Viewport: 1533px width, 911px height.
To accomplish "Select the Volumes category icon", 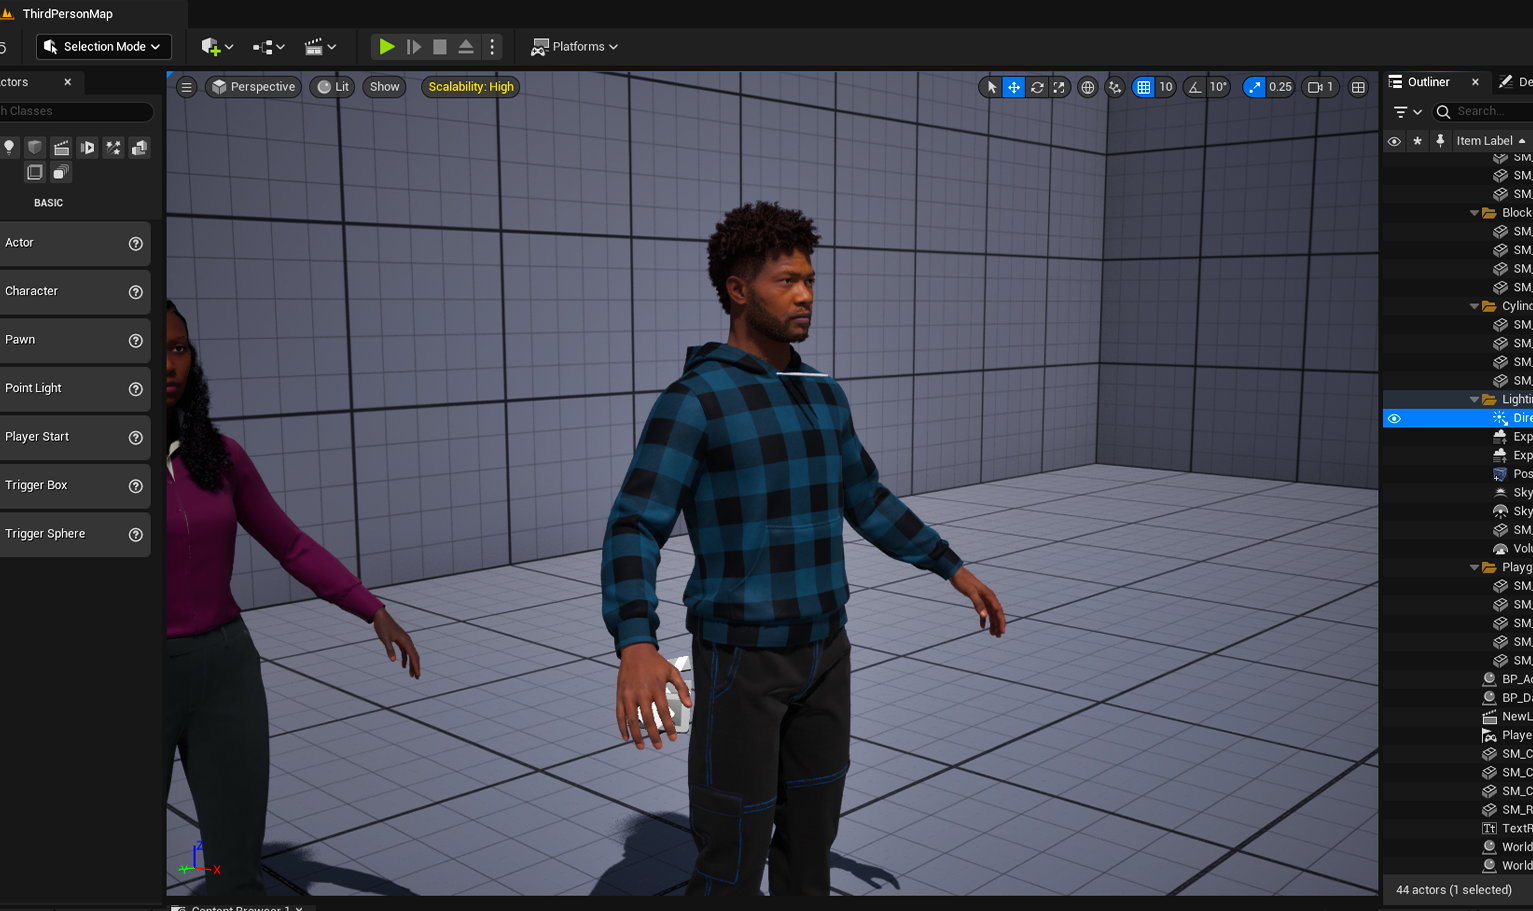I will [x=35, y=172].
